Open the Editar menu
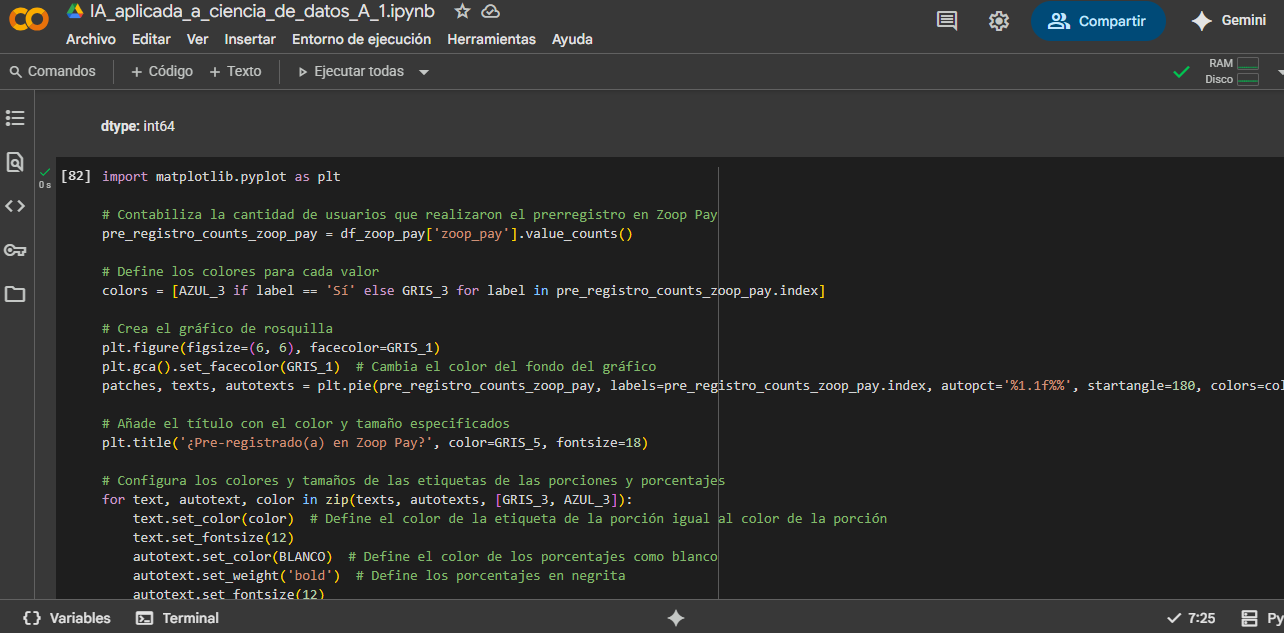The height and width of the screenshot is (633, 1284). [x=151, y=39]
